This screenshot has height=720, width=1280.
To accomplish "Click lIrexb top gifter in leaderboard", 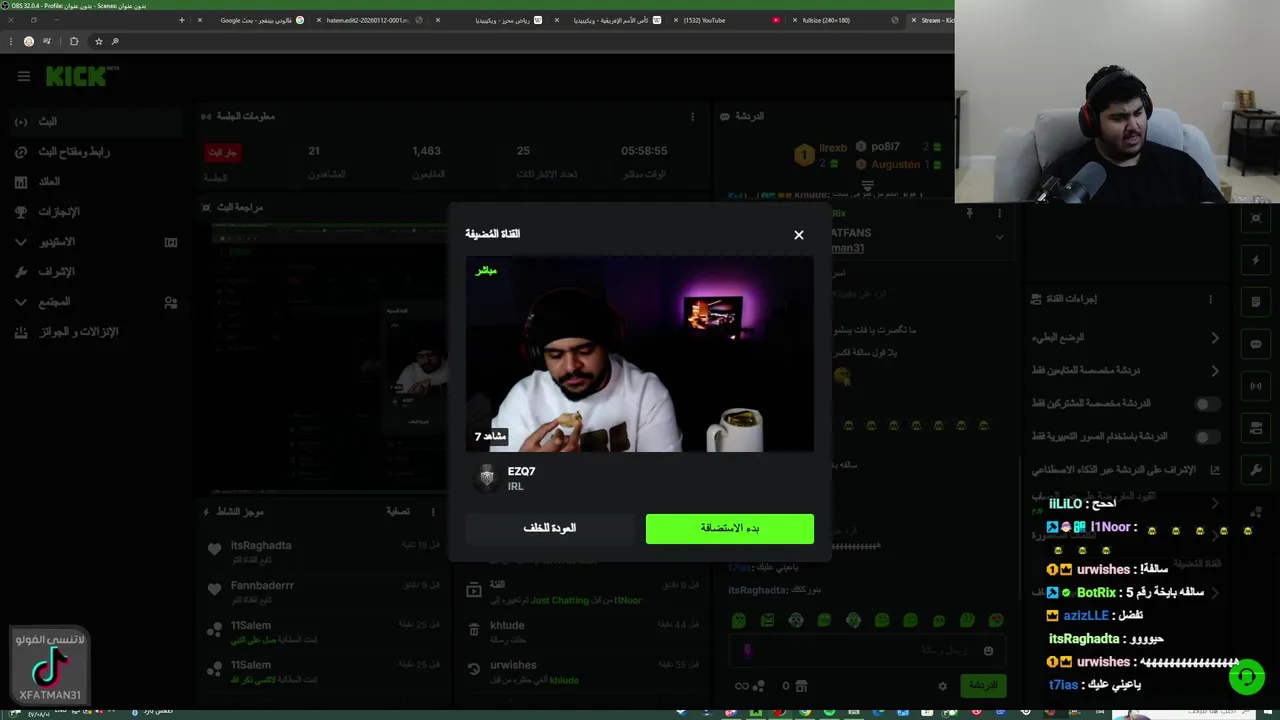I will (x=822, y=154).
